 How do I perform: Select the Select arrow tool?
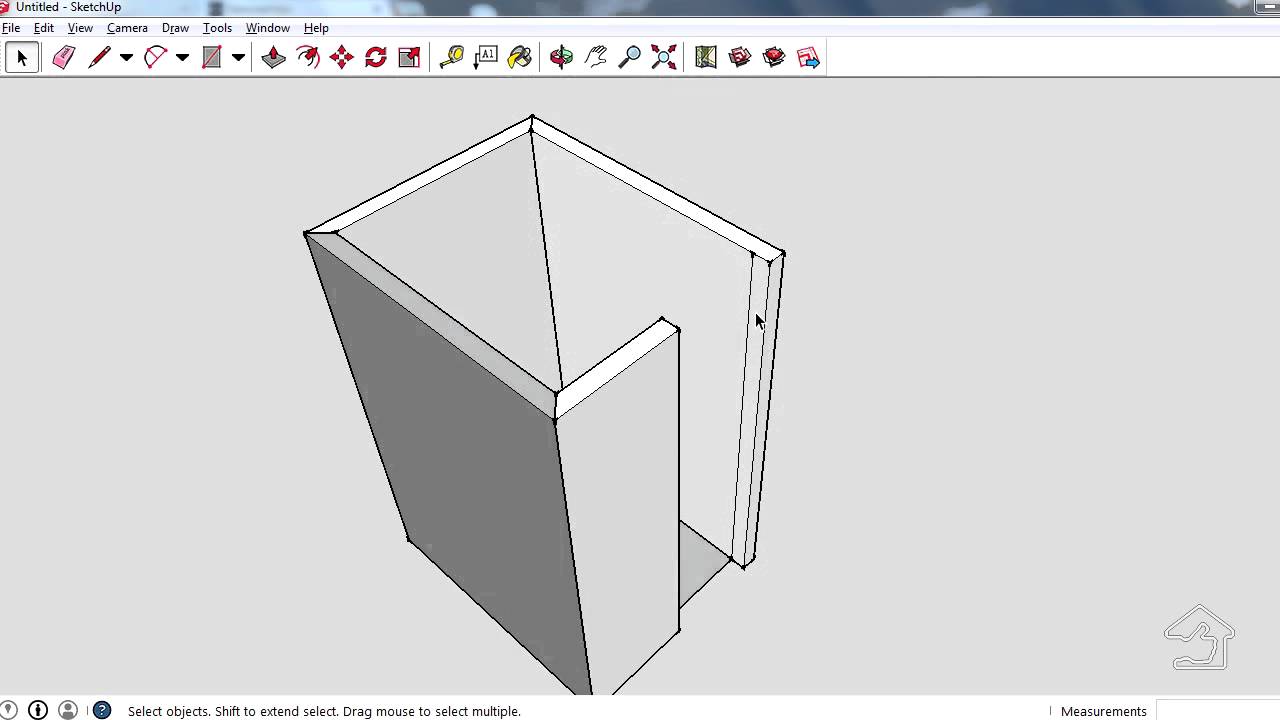(22, 58)
